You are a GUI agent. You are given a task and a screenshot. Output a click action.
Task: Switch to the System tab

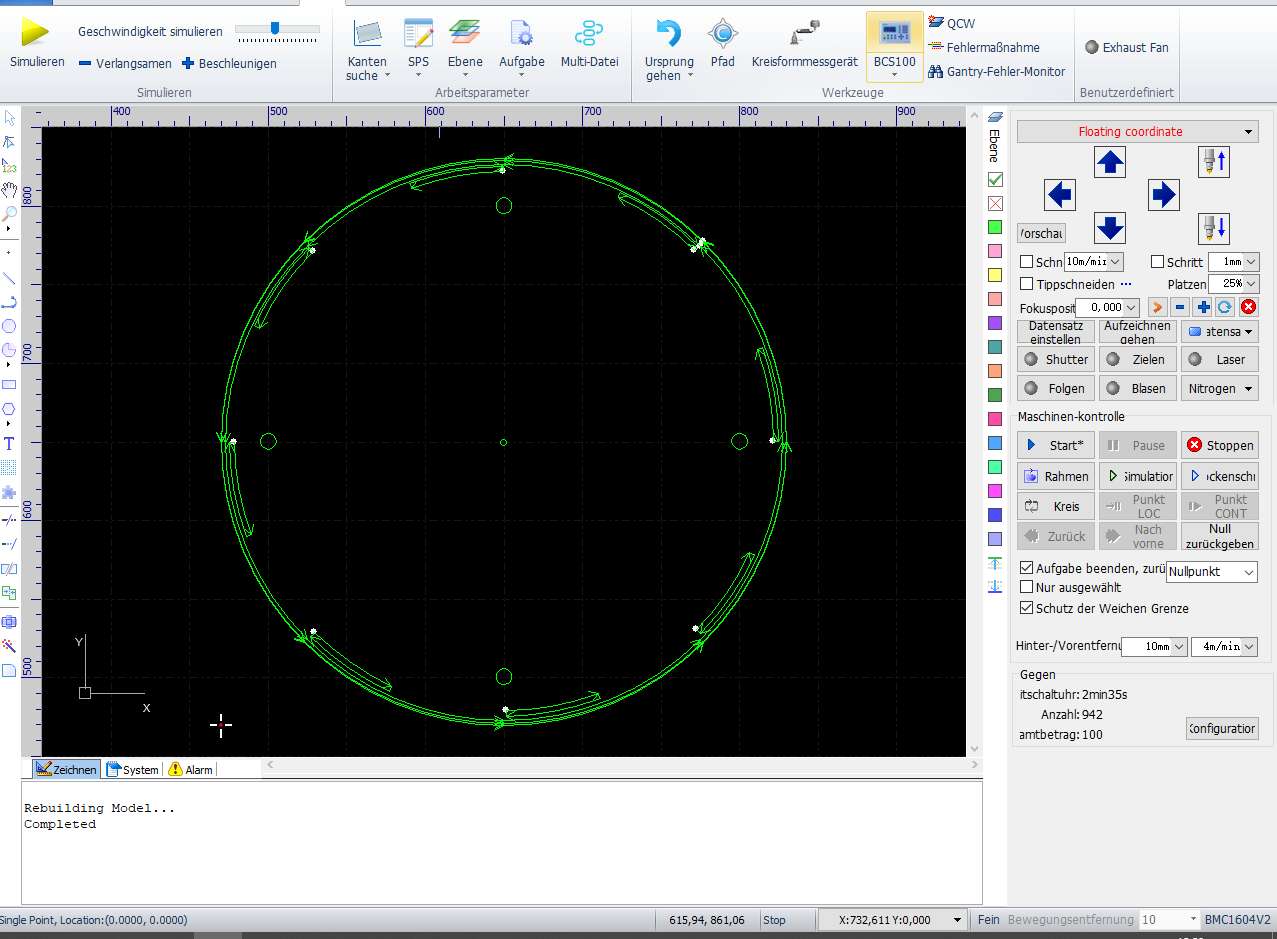[132, 769]
